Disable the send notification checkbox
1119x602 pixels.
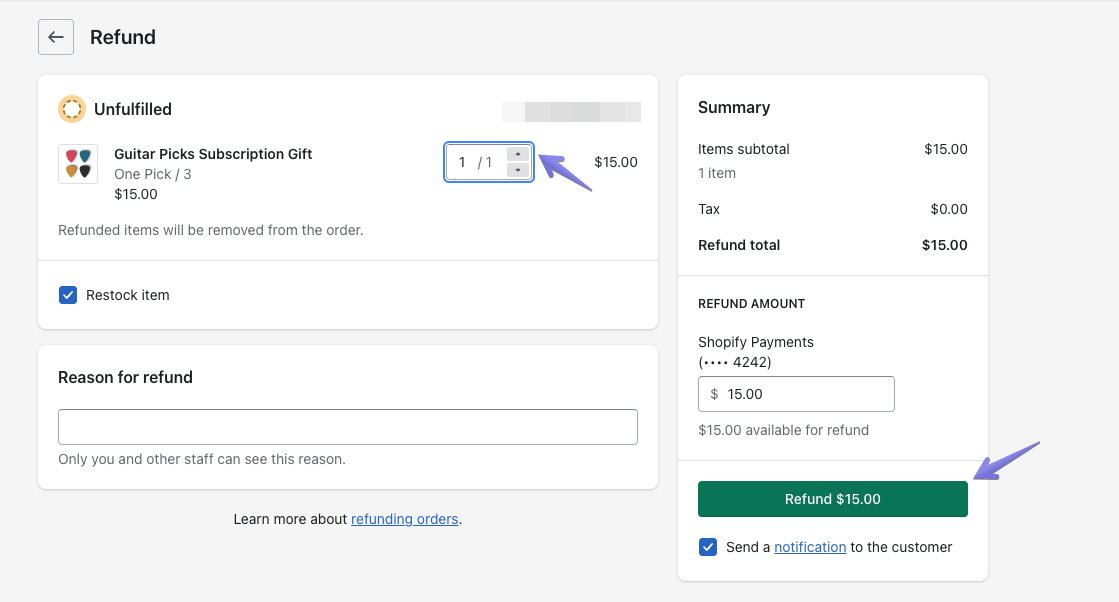pyautogui.click(x=708, y=547)
